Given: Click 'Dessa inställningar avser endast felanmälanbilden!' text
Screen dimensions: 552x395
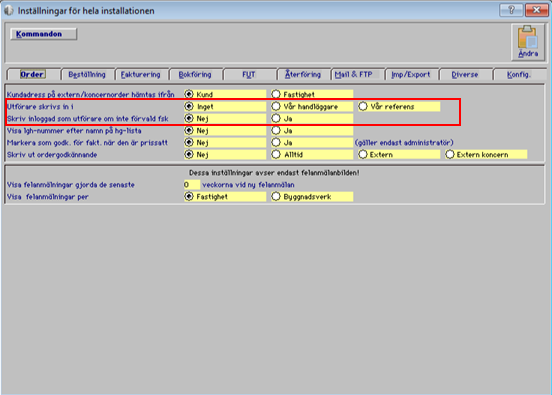Looking at the screenshot, I should pyautogui.click(x=274, y=173).
